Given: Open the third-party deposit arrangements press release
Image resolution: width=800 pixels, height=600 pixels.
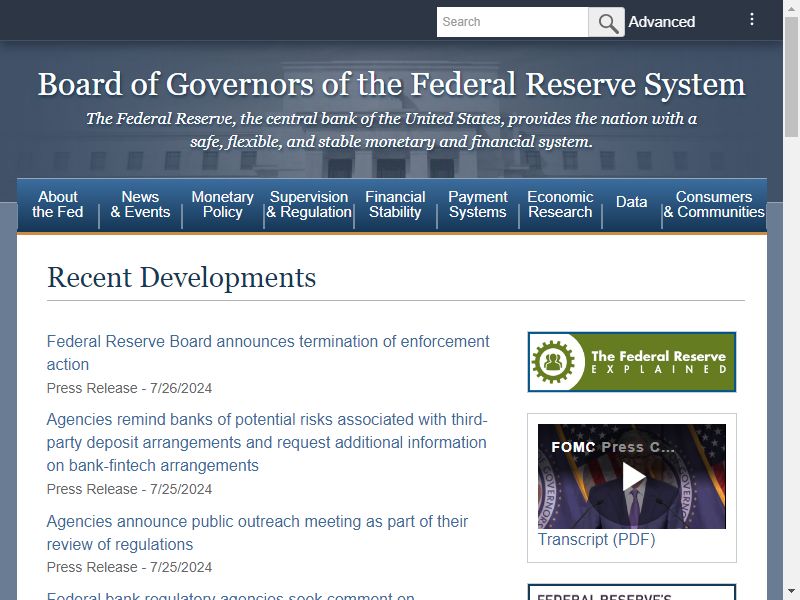Looking at the screenshot, I should point(267,442).
